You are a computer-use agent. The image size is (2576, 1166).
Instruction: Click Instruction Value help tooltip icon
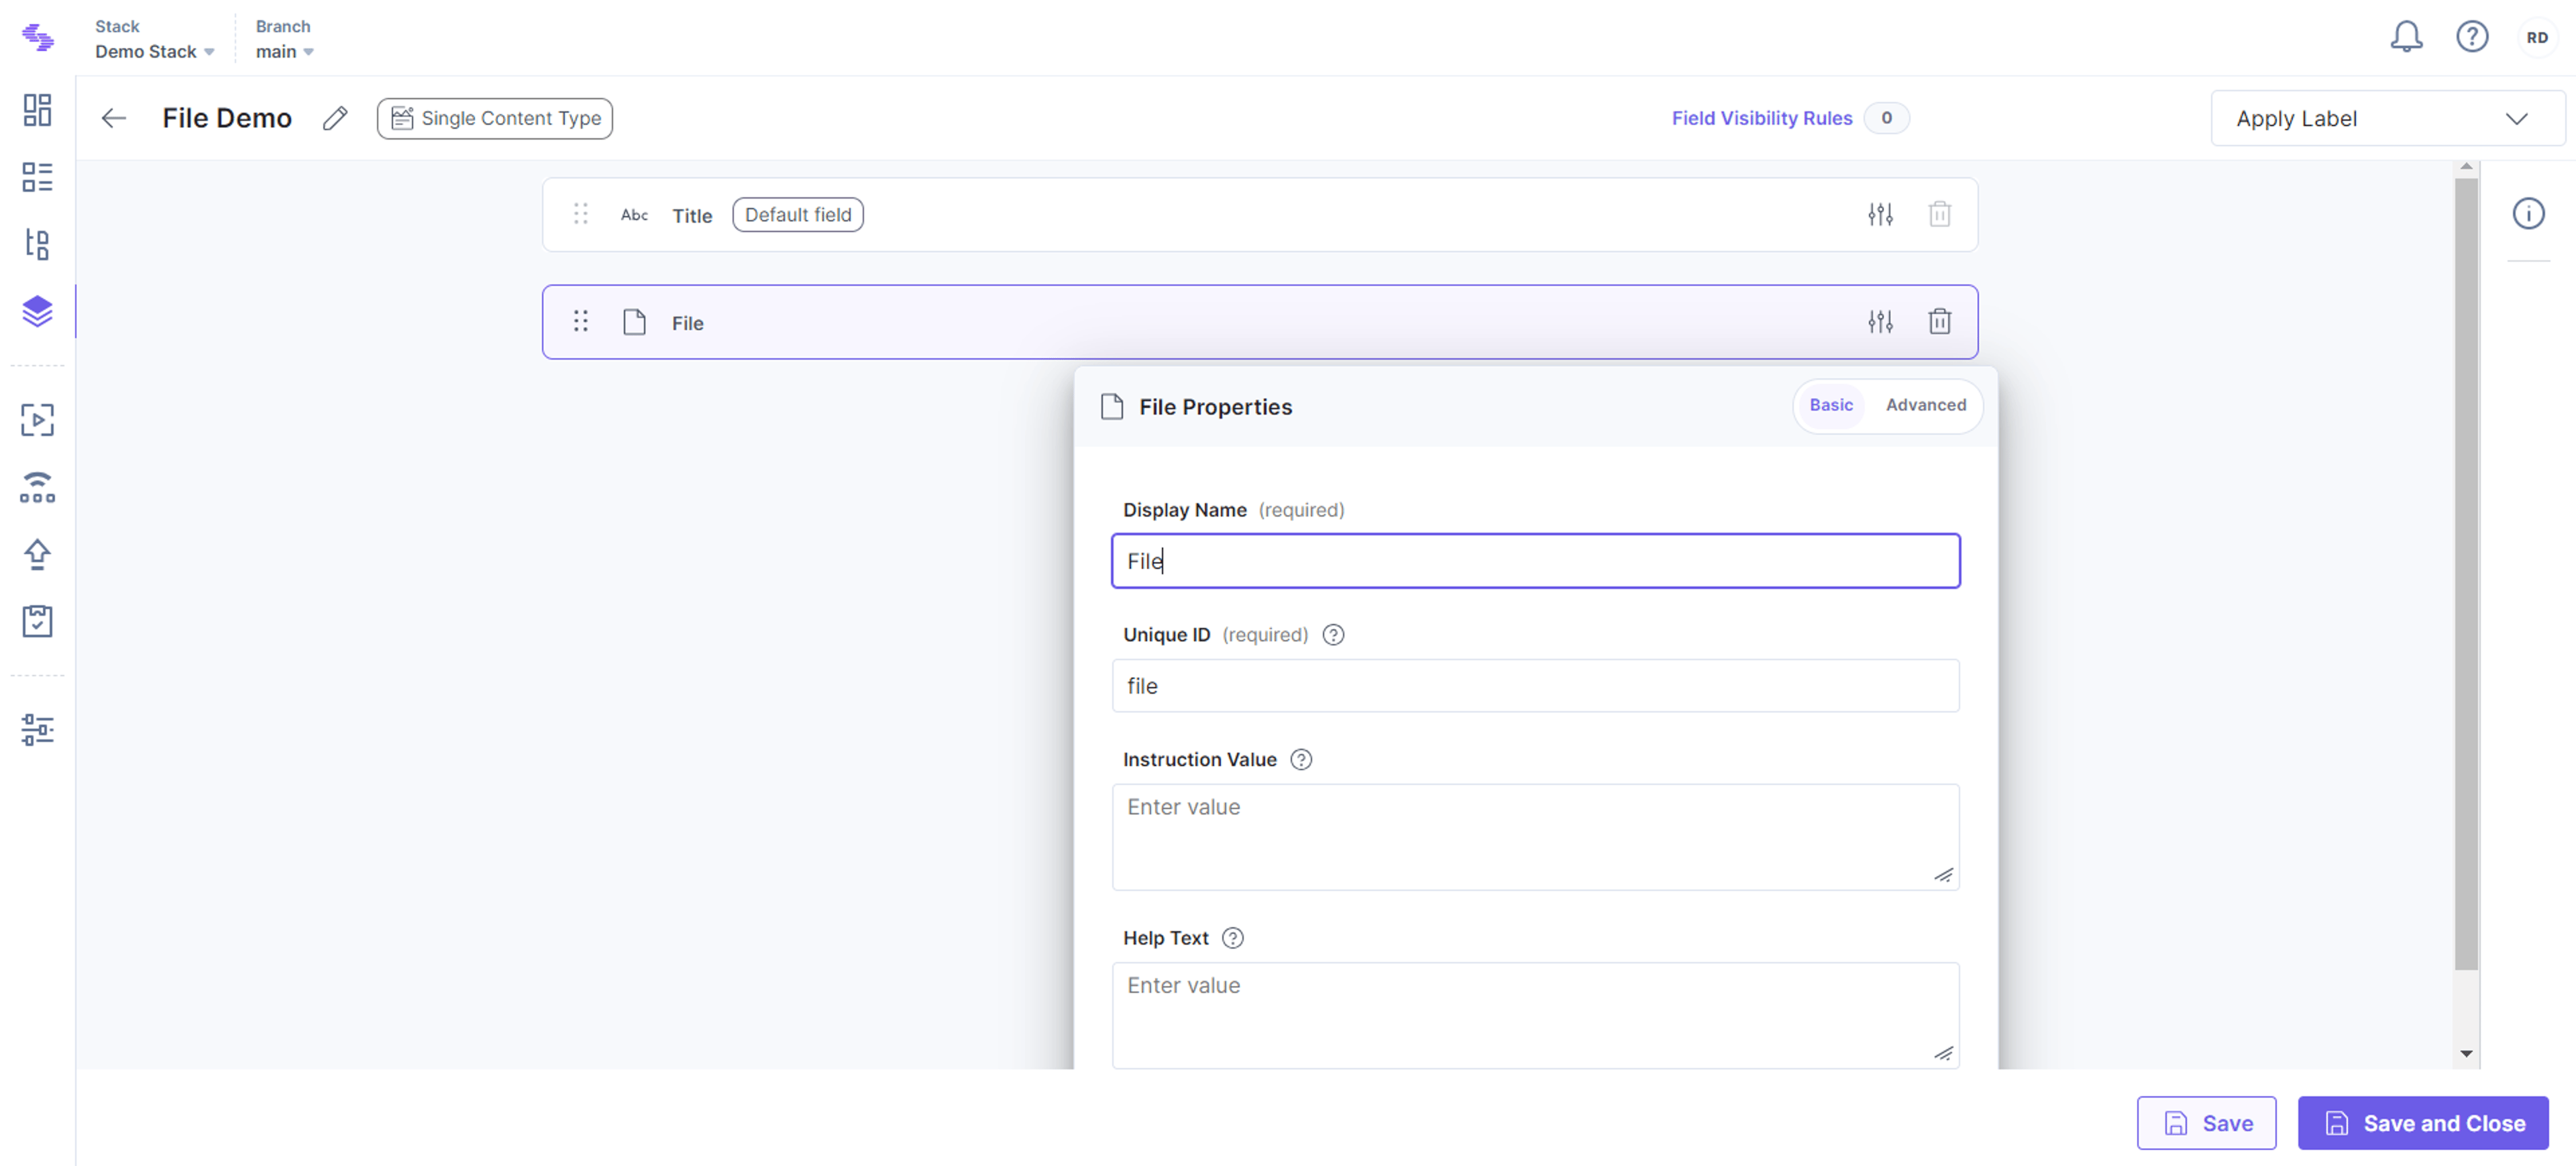point(1300,760)
